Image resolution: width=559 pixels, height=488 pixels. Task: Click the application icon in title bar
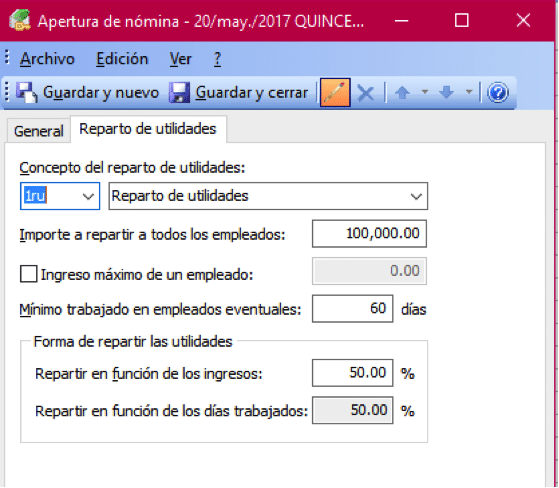coord(20,21)
